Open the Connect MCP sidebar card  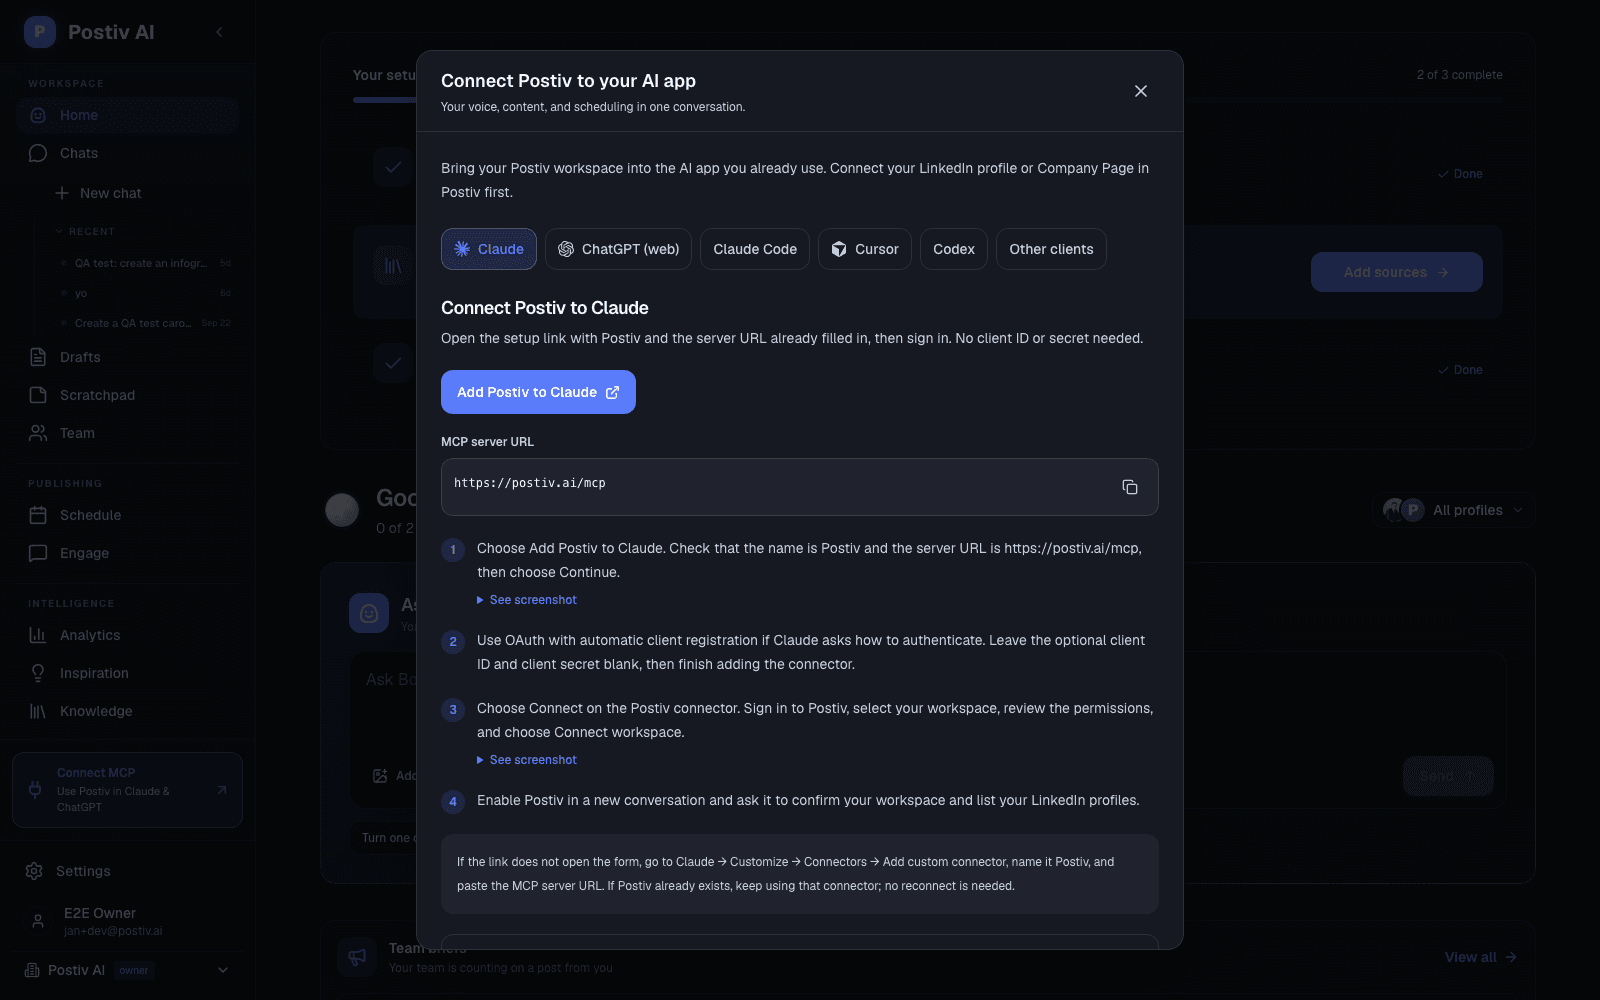point(127,790)
